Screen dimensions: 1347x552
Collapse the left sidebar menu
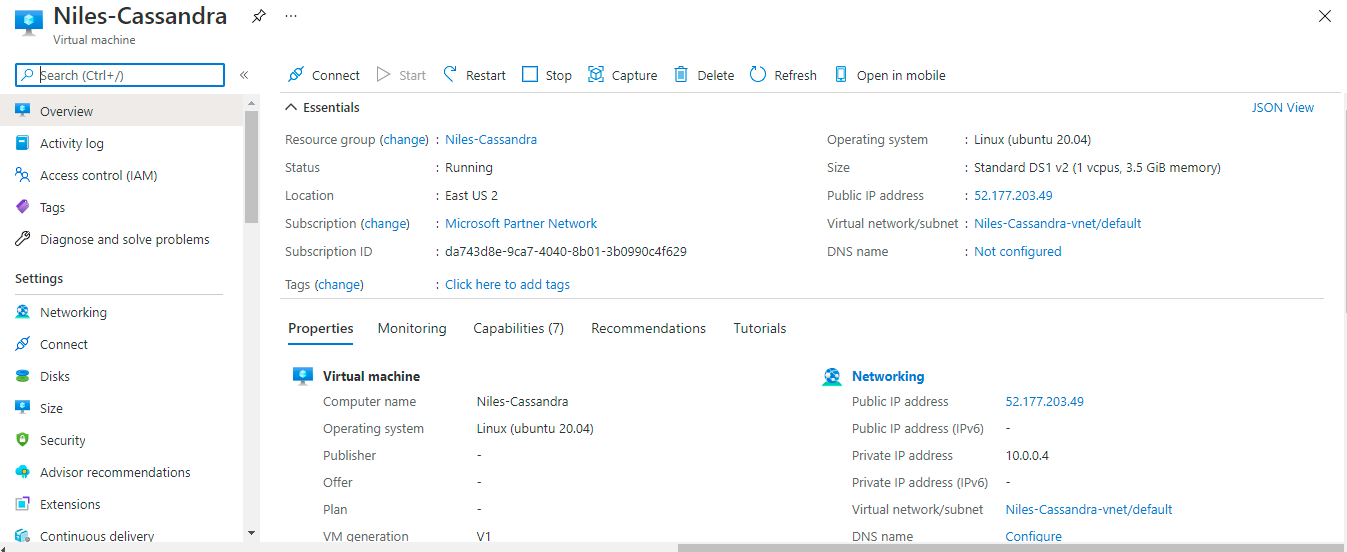point(244,75)
